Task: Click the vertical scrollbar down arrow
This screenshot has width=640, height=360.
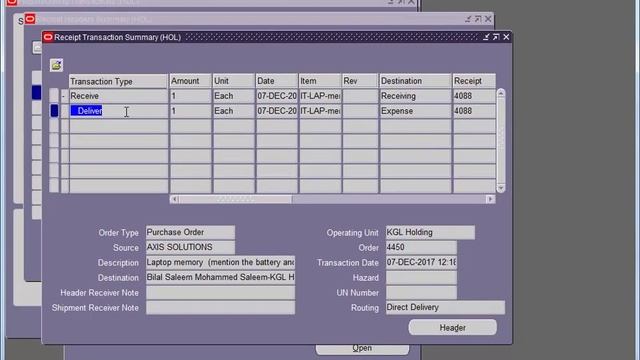Action: 501,188
